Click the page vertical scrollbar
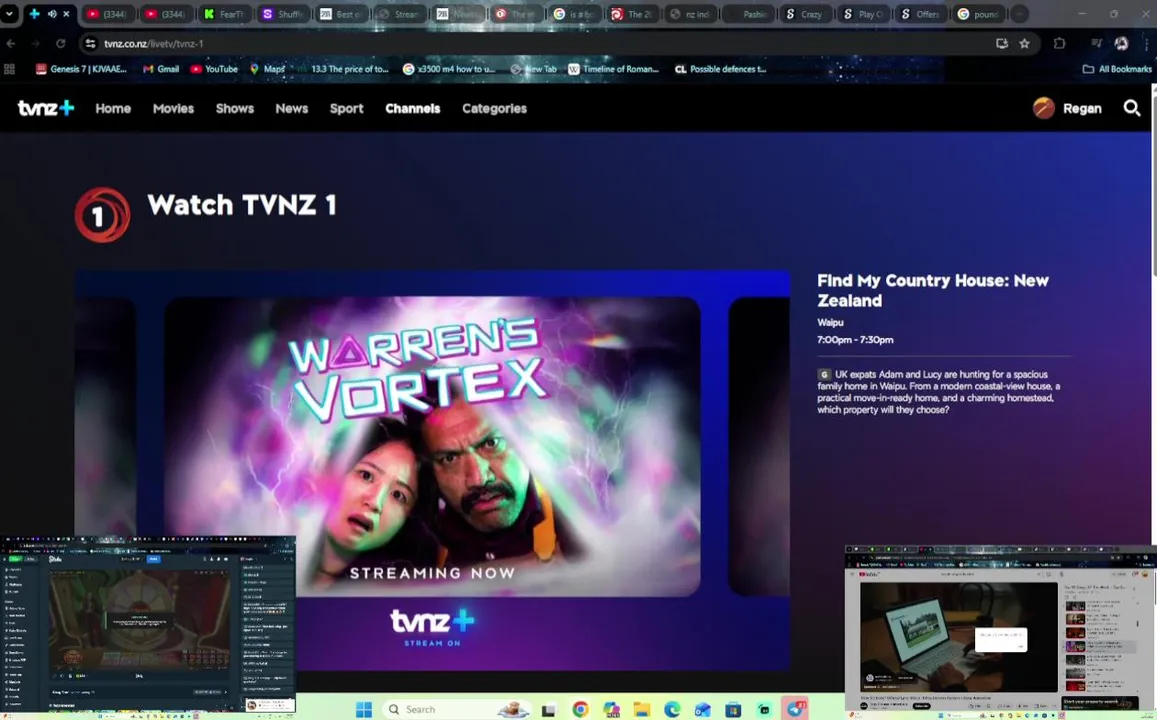 [x=1153, y=184]
